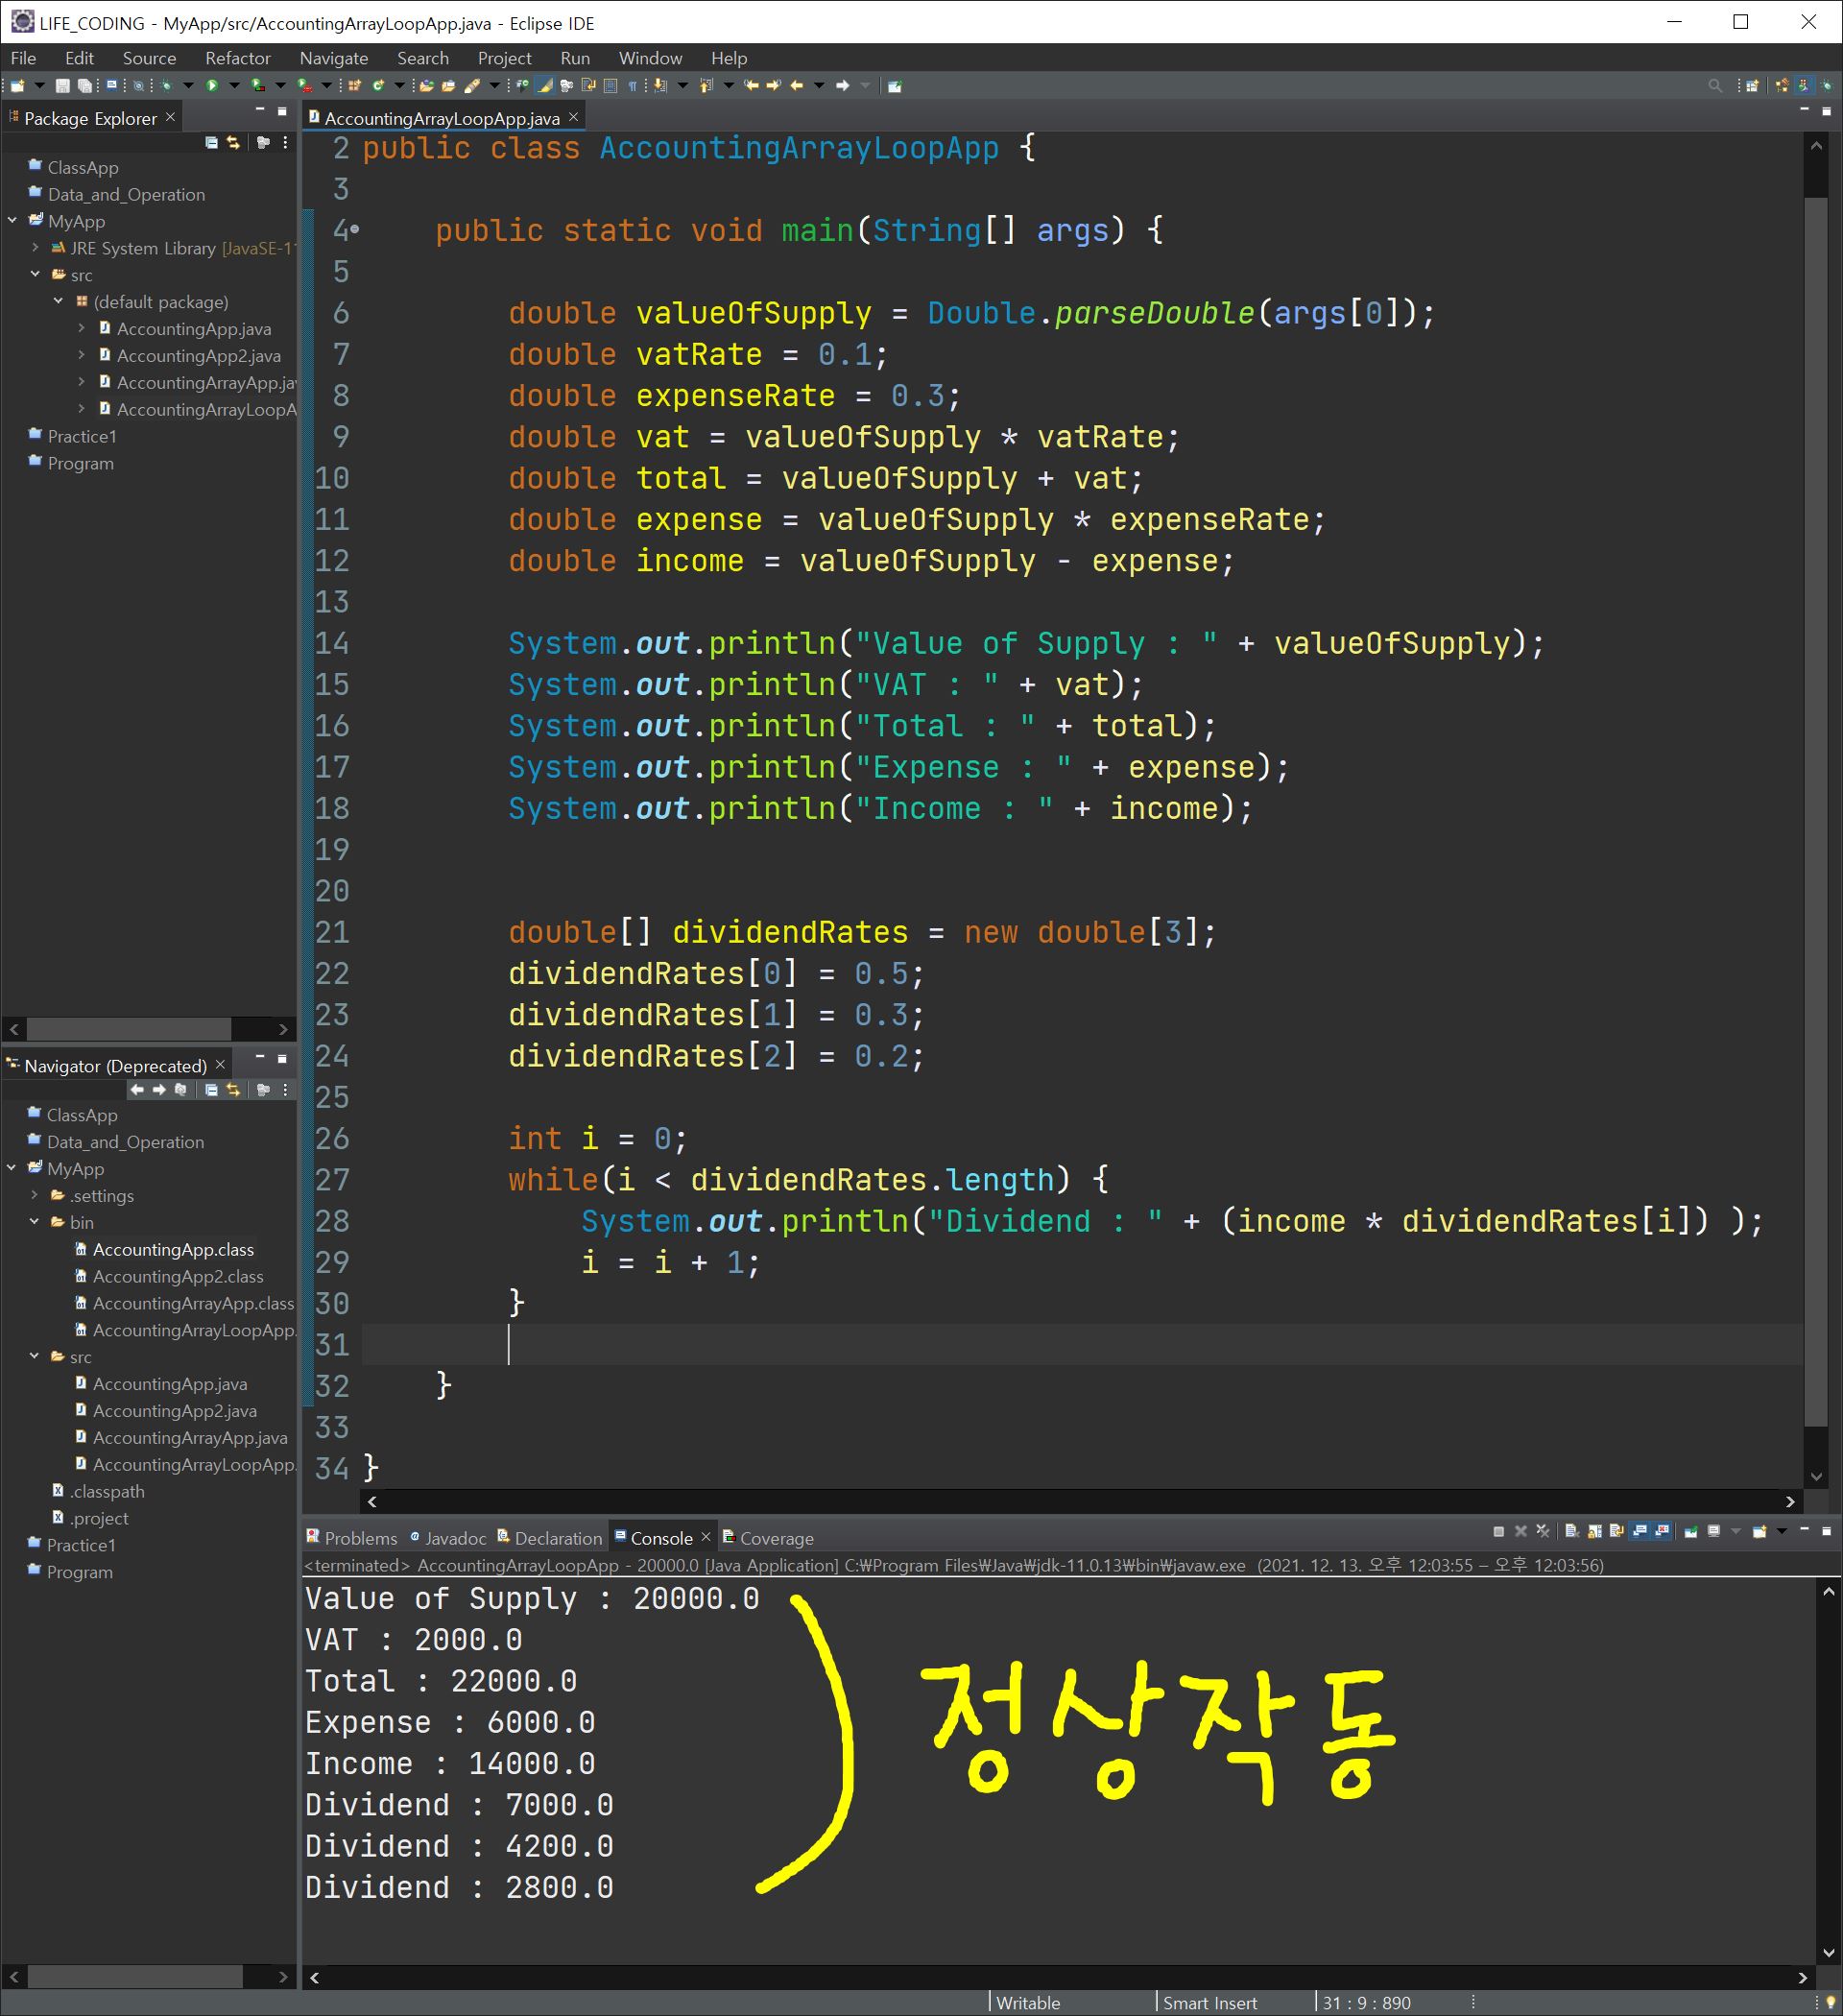The height and width of the screenshot is (2016, 1843).
Task: Open the Run button dropdown arrow
Action: [234, 86]
